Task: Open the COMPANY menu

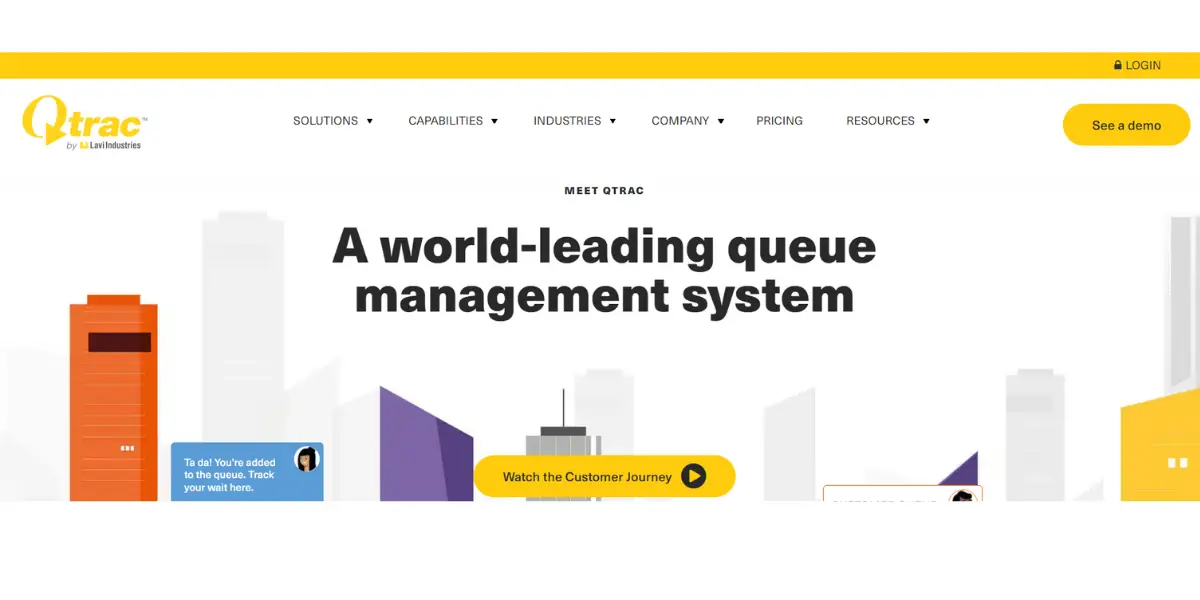Action: tap(680, 121)
